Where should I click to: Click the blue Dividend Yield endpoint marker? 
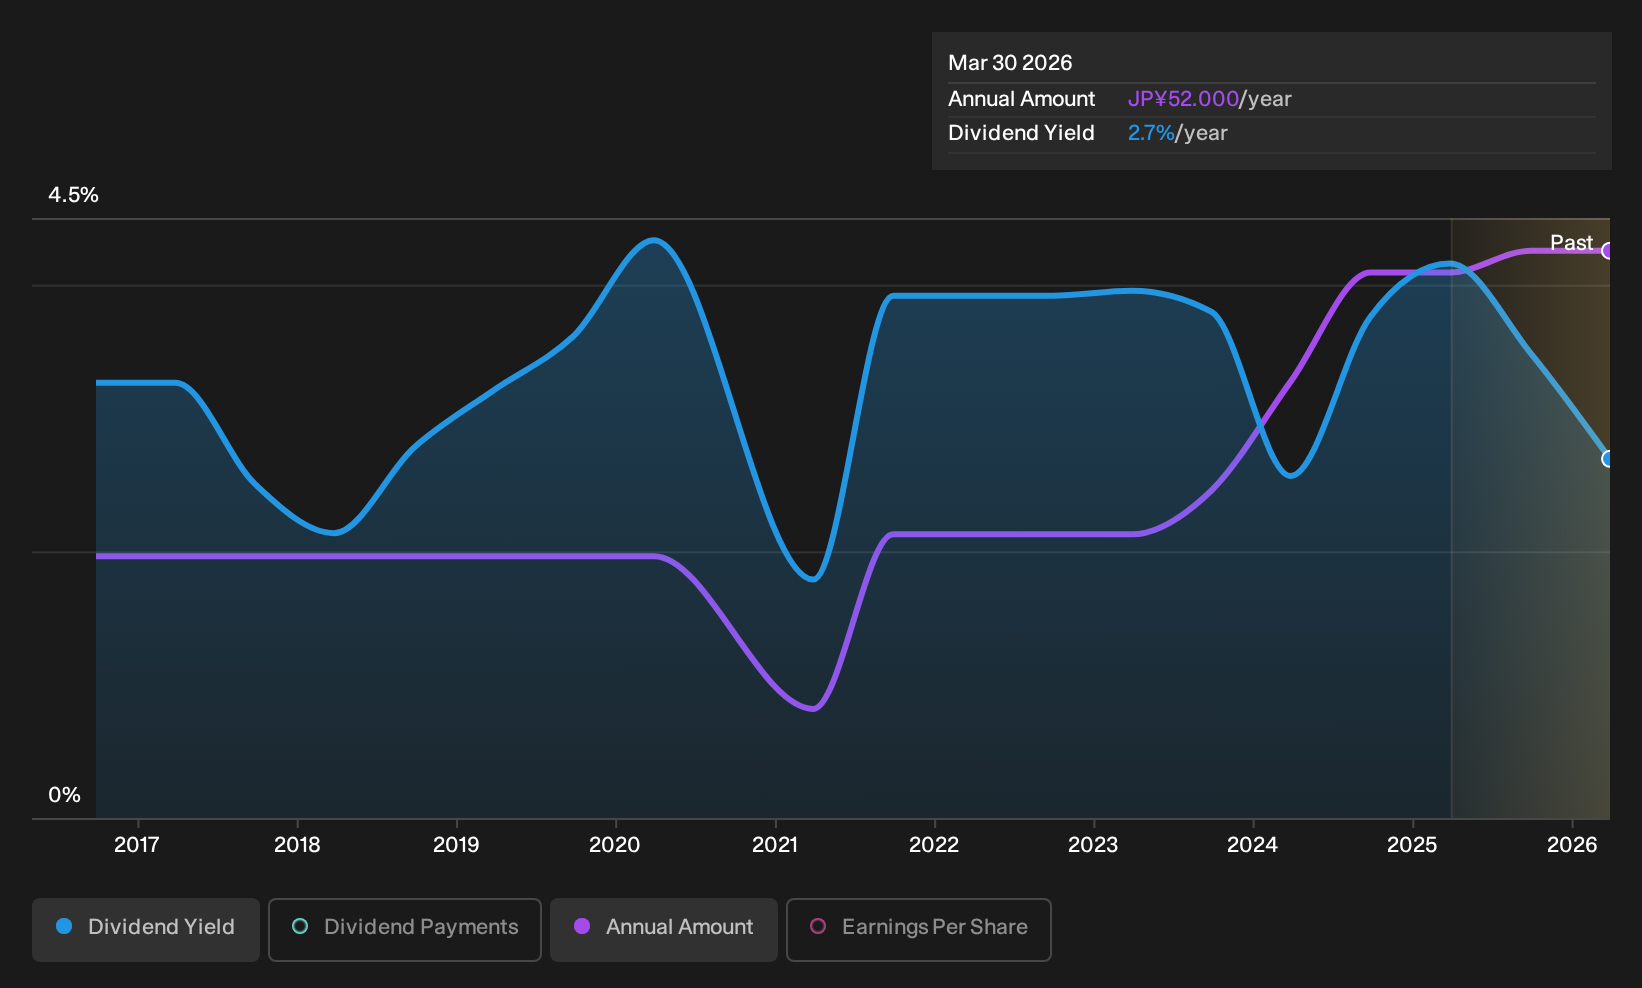tap(1607, 459)
